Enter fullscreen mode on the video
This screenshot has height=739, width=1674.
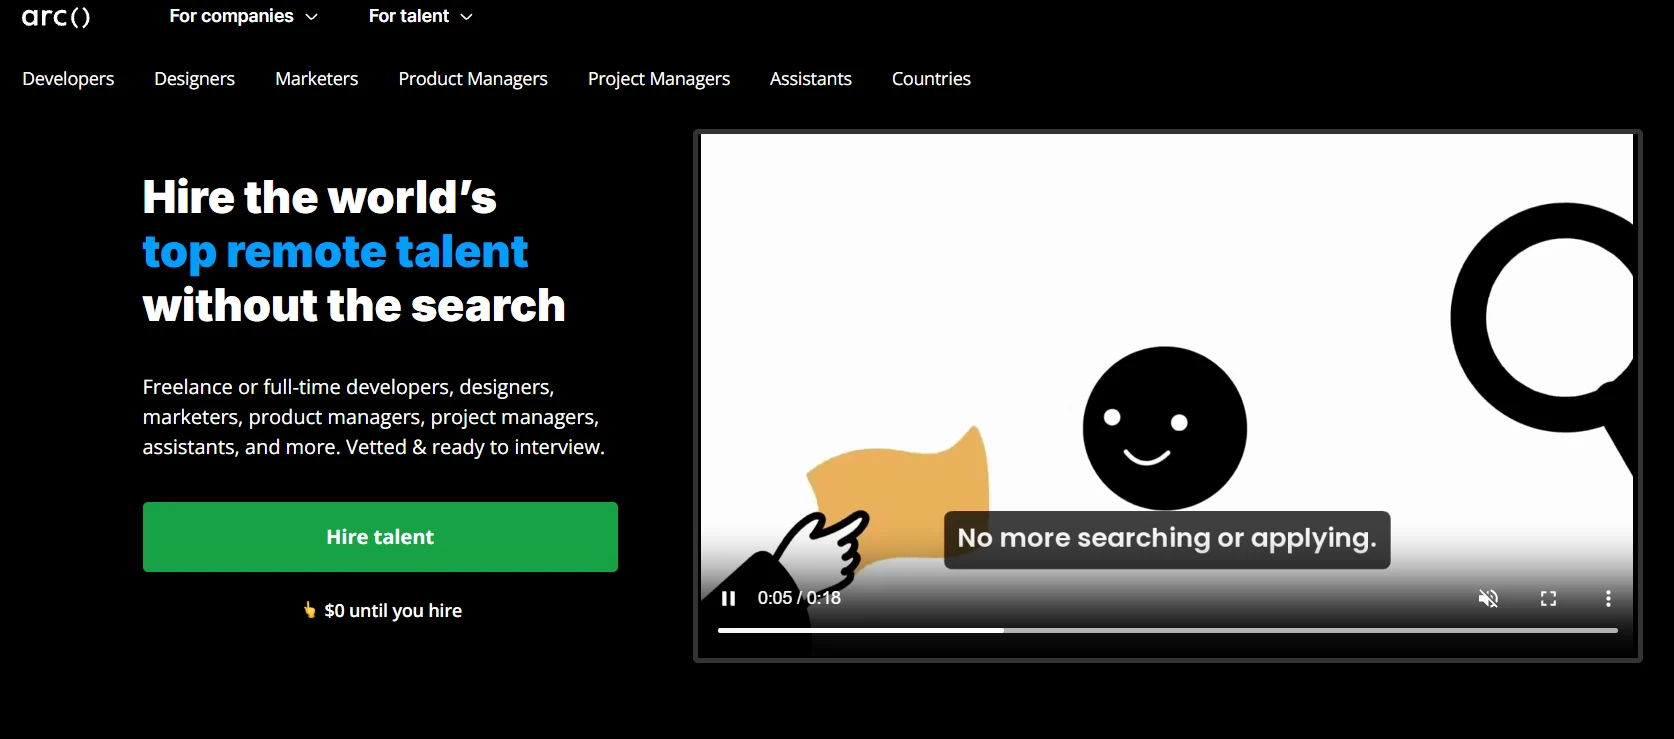pos(1548,598)
